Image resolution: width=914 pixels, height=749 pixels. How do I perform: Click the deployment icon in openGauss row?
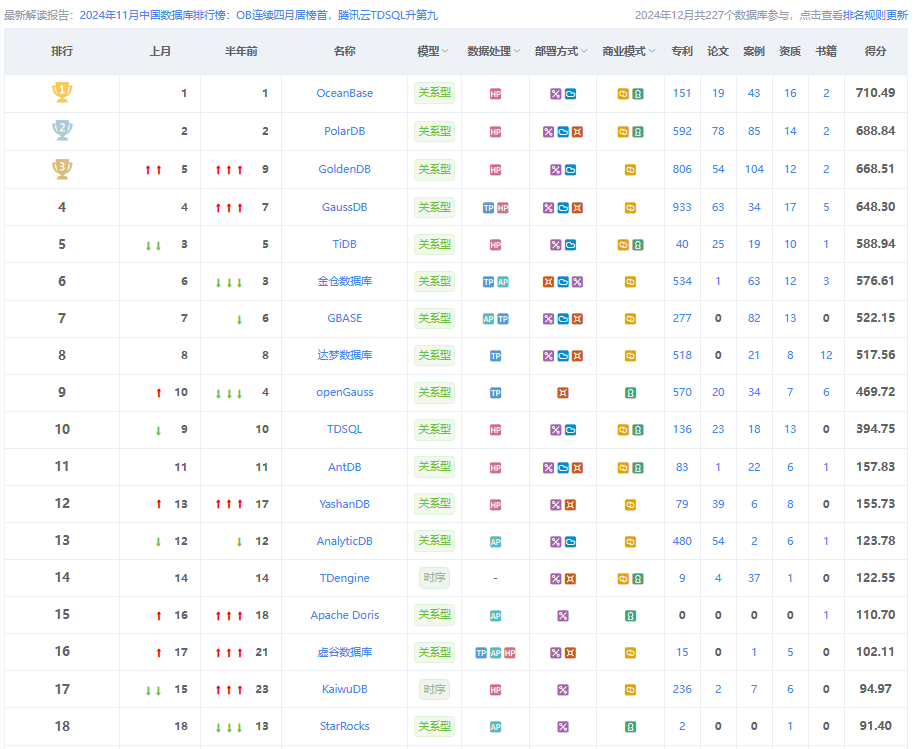click(563, 393)
